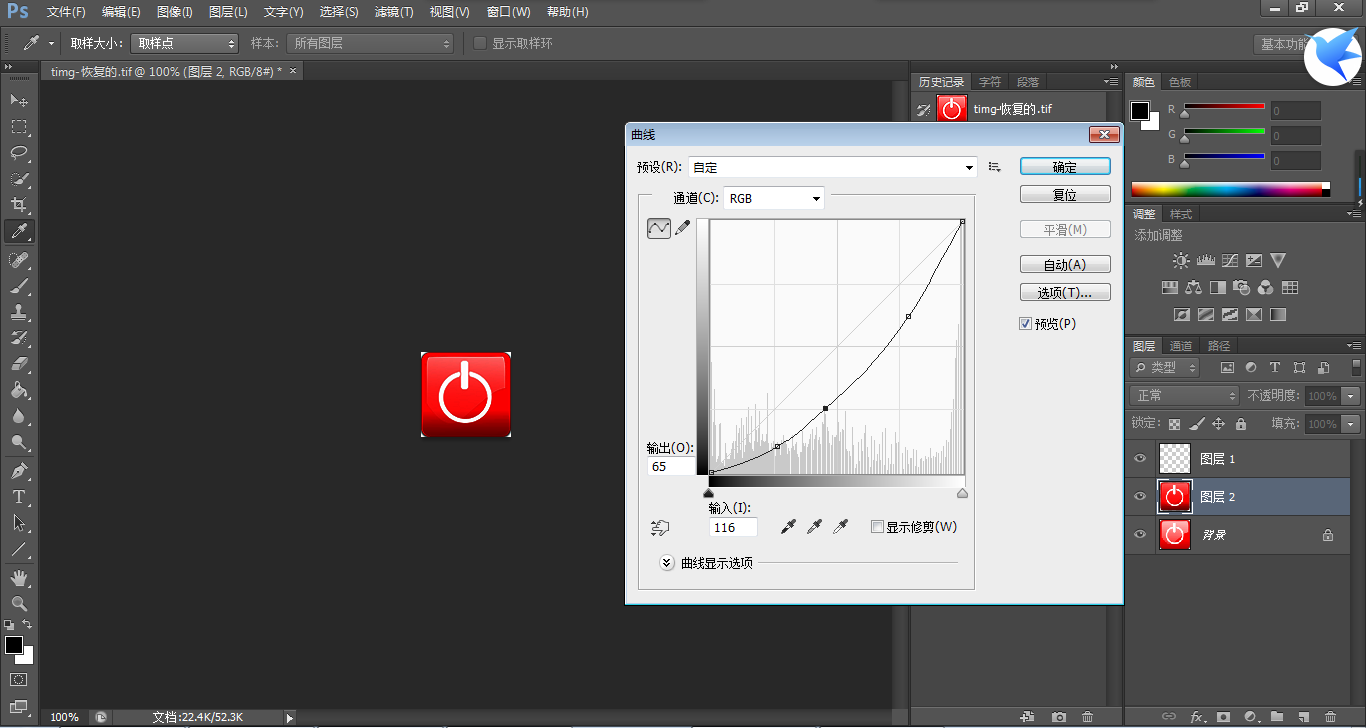Image resolution: width=1366 pixels, height=728 pixels.
Task: Pick the white point eyedropper in Curves
Action: (x=841, y=526)
